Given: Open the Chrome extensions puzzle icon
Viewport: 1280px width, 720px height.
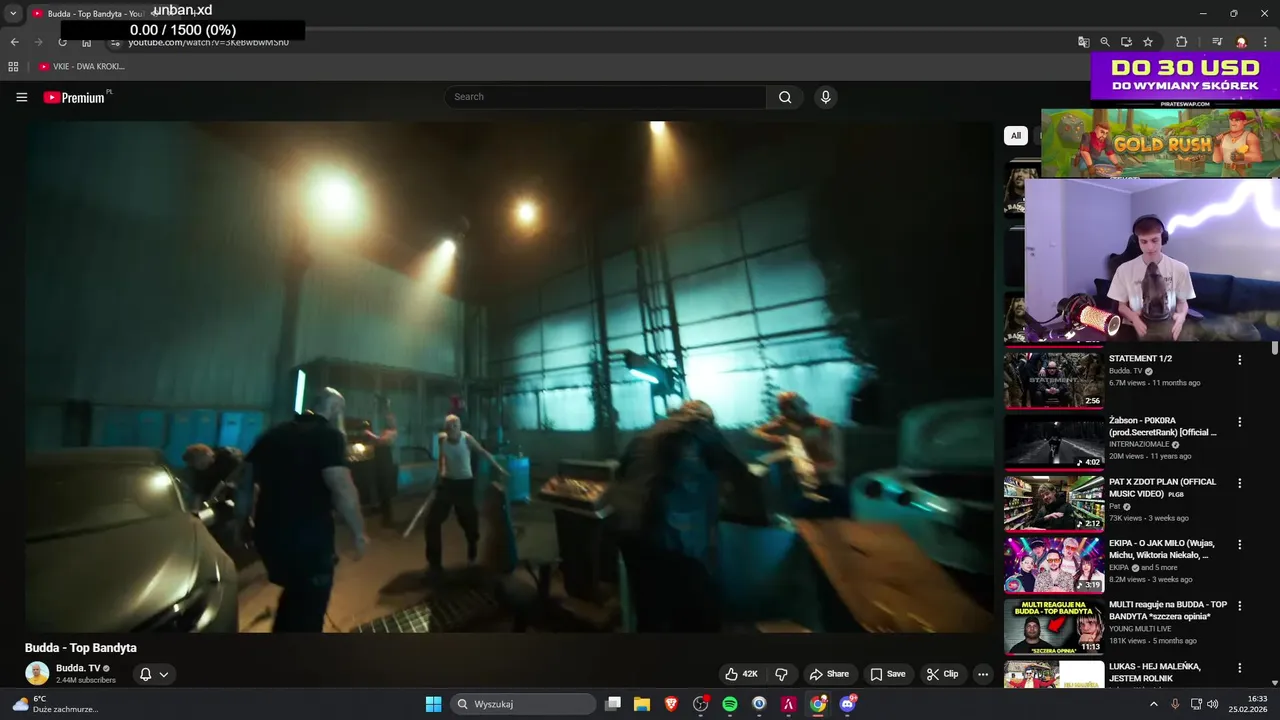Looking at the screenshot, I should click(1181, 42).
